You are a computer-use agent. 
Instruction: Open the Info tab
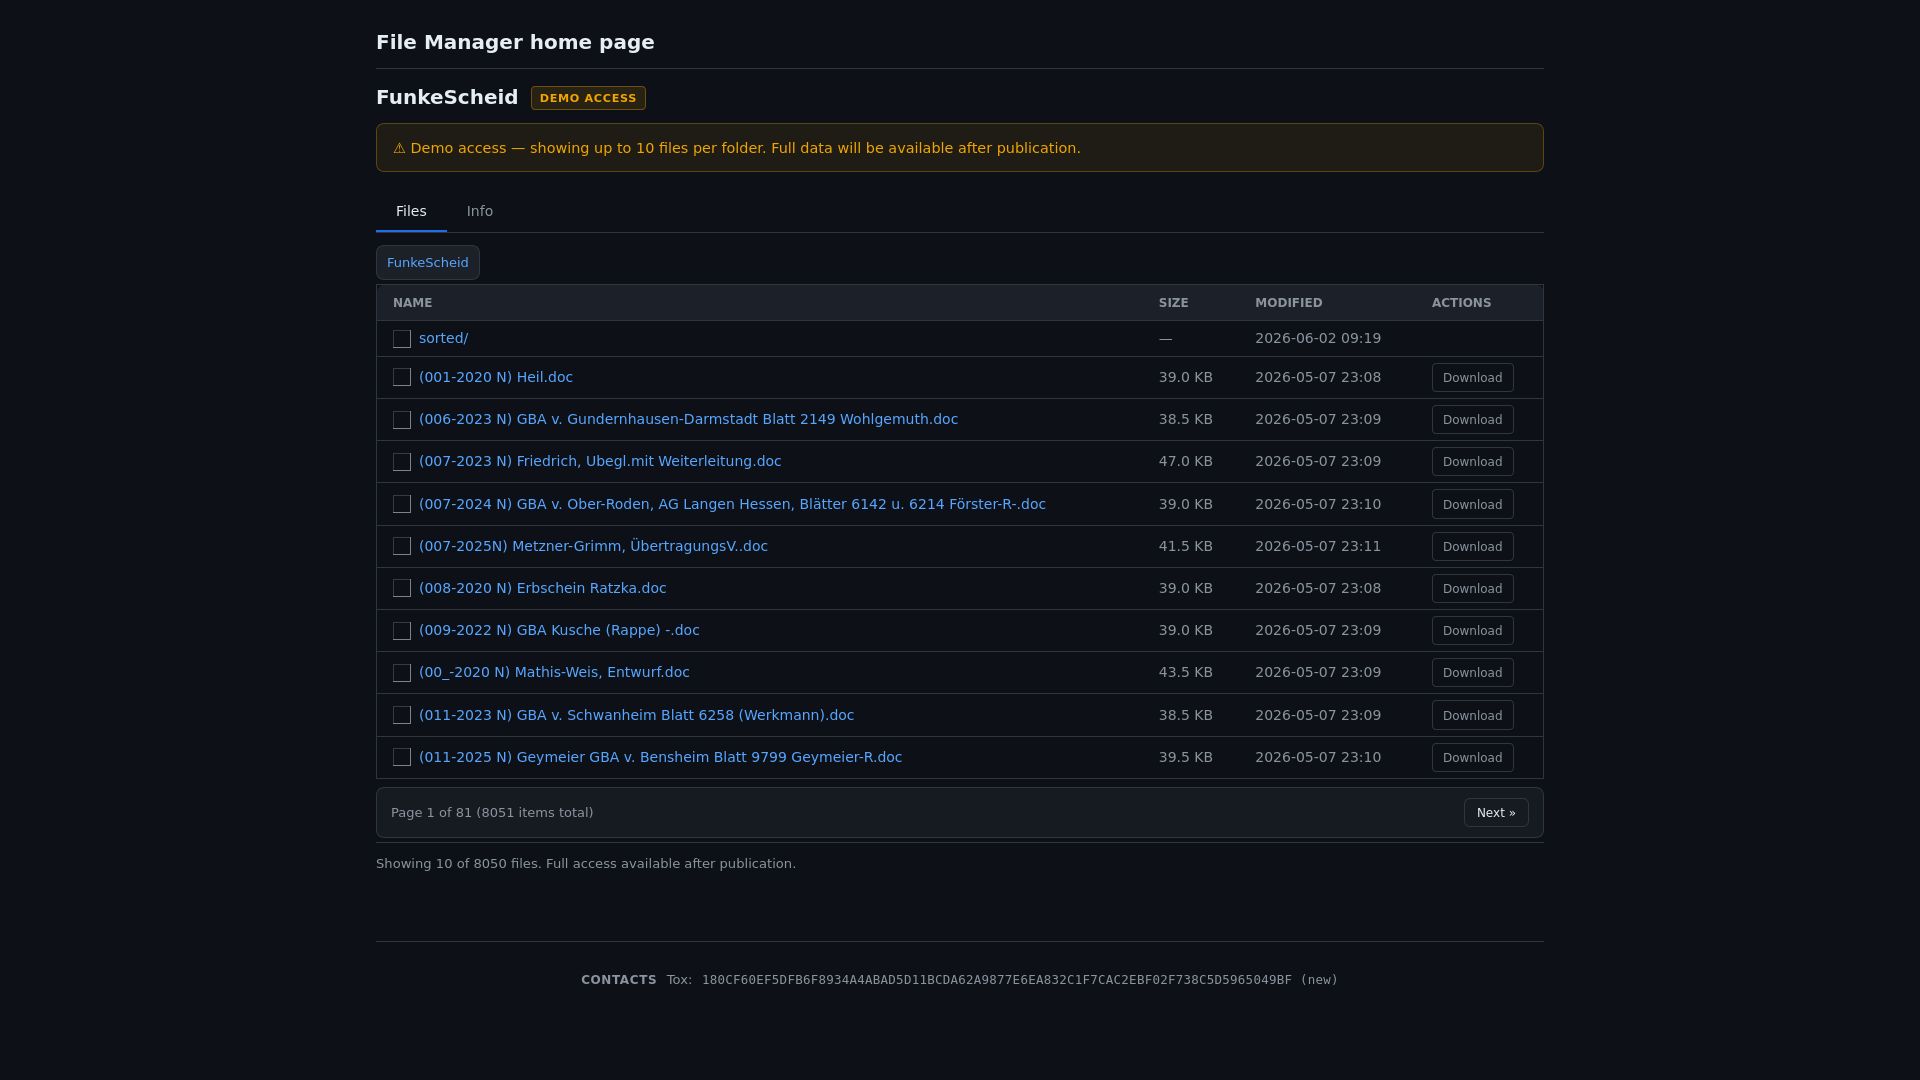[x=480, y=211]
